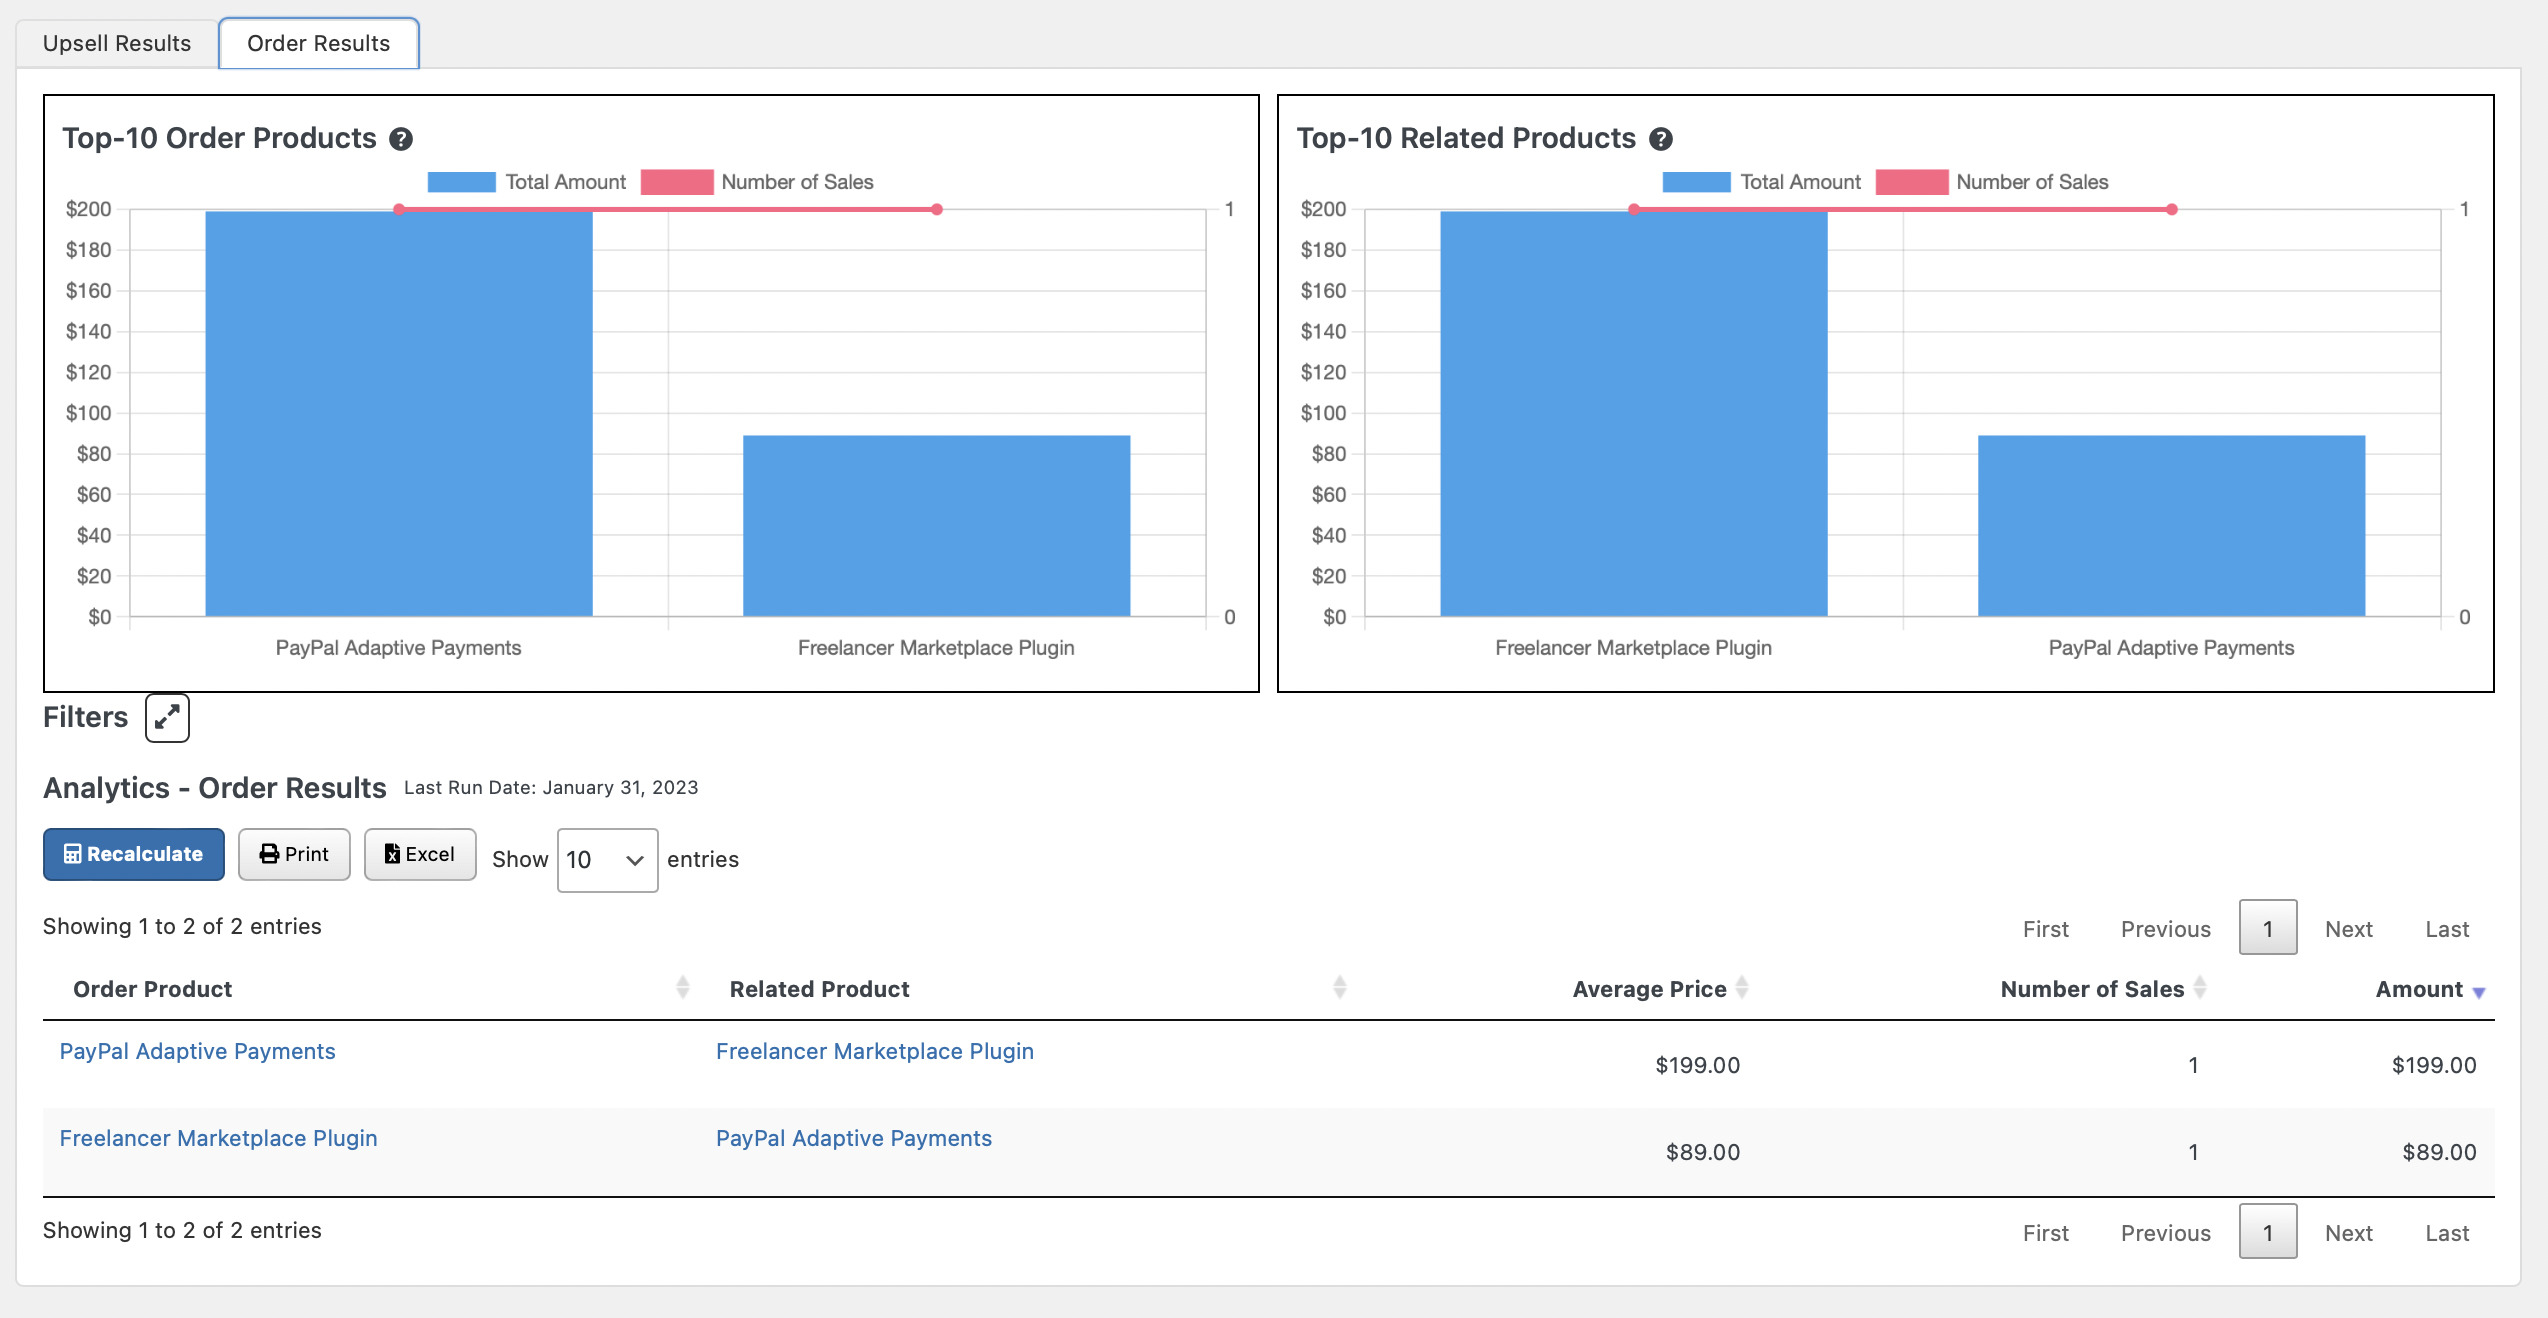Click the Recalculate button
This screenshot has width=2548, height=1318.
(x=134, y=854)
